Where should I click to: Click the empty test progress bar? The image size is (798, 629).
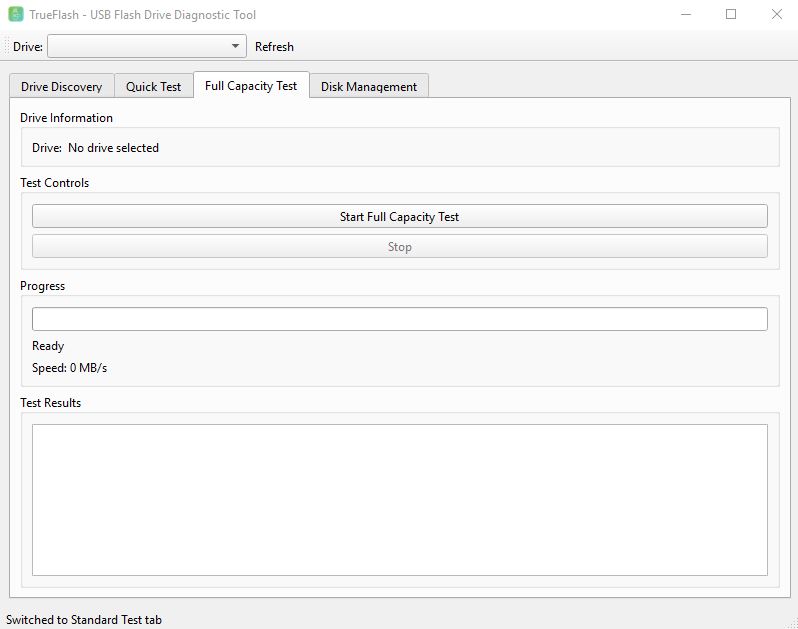[x=400, y=319]
